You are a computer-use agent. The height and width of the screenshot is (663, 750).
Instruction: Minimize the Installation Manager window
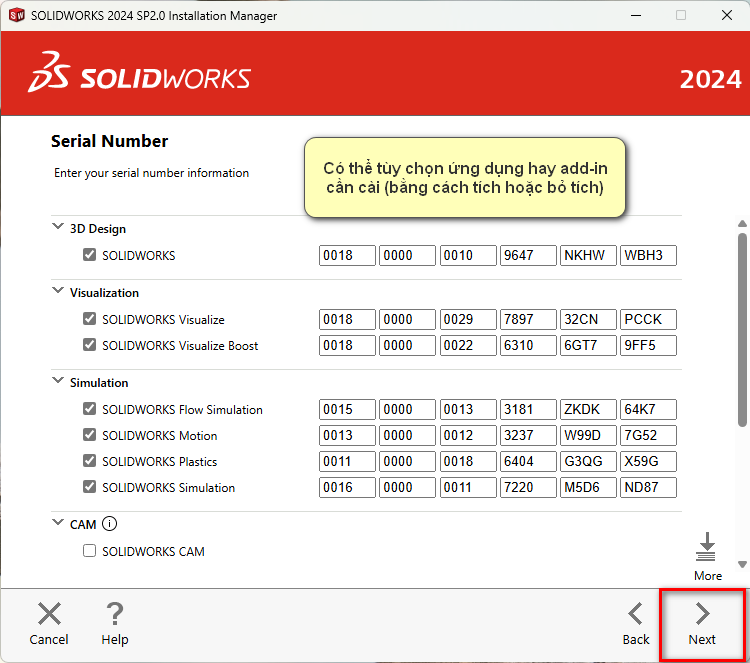click(636, 15)
